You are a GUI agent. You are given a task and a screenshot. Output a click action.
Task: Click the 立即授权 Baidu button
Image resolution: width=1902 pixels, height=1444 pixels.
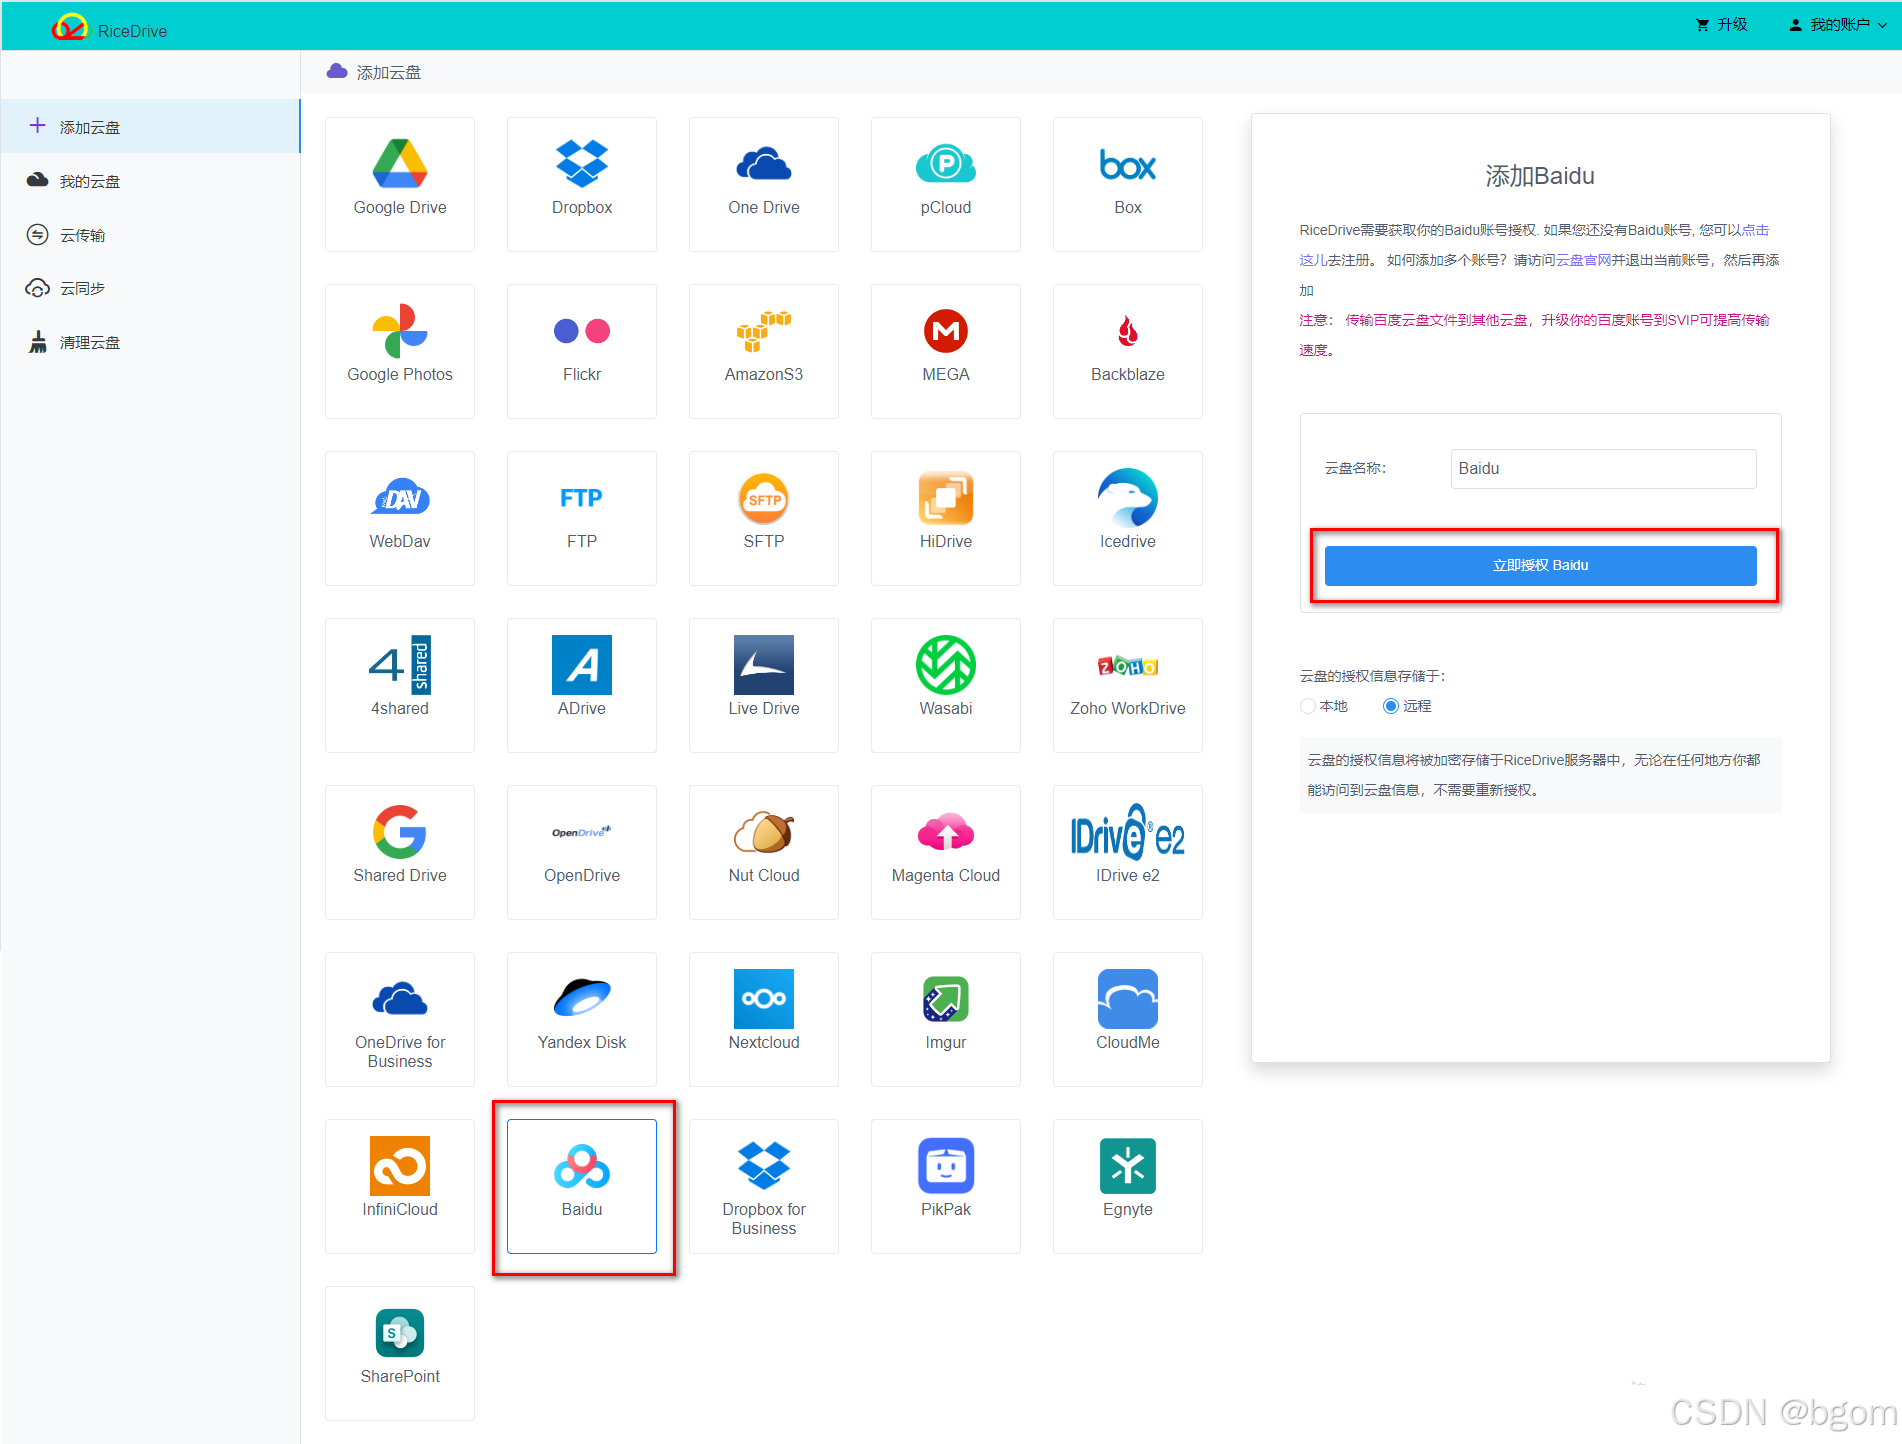1540,565
